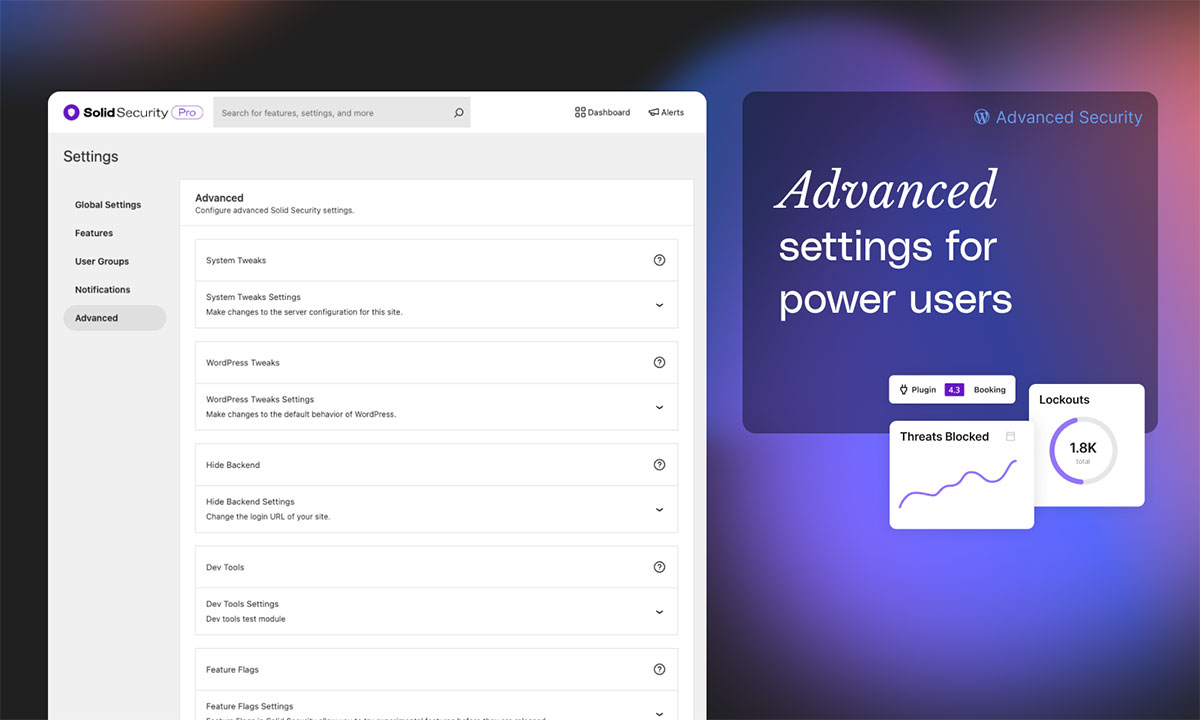Click the plug icon in Plugin badge
This screenshot has height=720, width=1200.
pyautogui.click(x=904, y=389)
